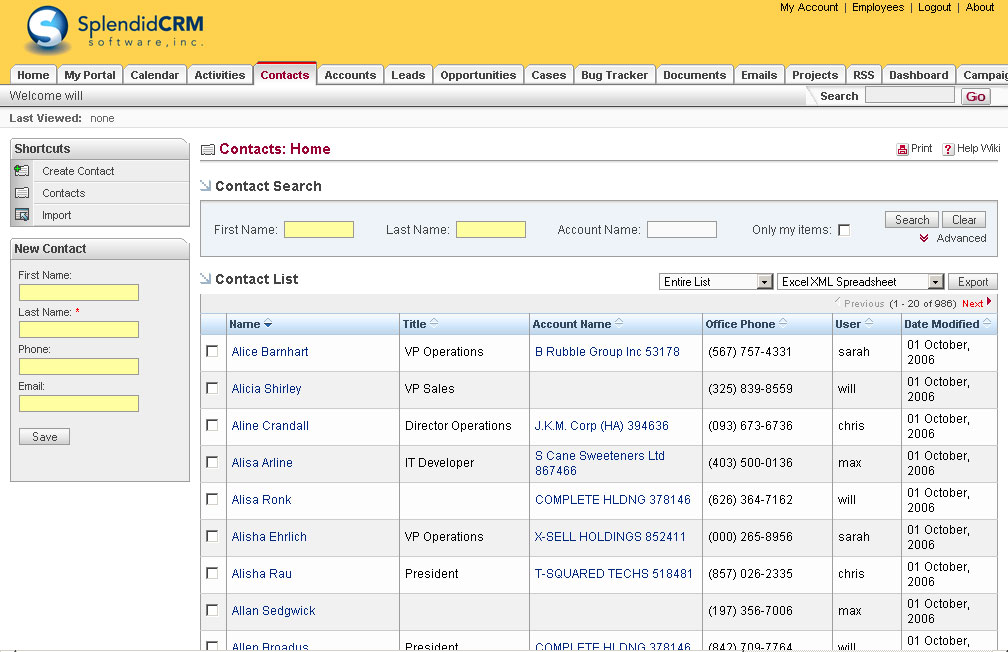Select the checkbox for Alisha Rau

point(212,573)
